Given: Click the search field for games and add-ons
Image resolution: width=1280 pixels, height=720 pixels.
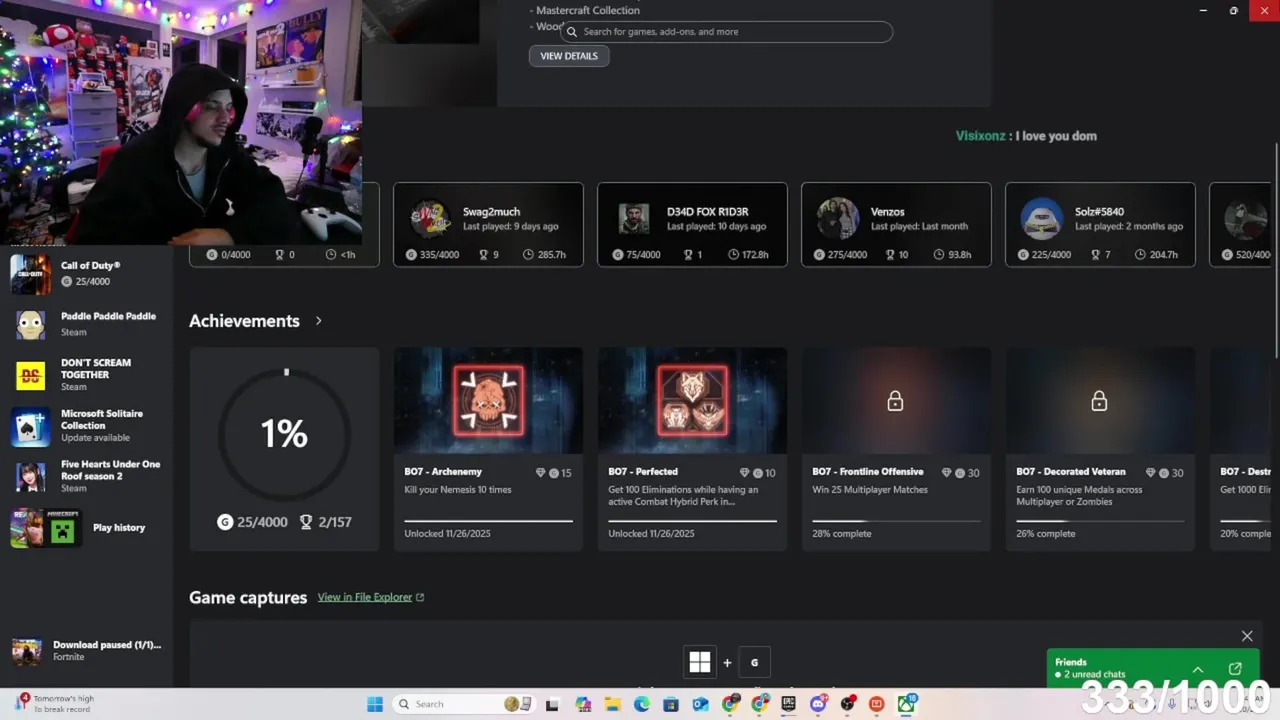Looking at the screenshot, I should (726, 32).
